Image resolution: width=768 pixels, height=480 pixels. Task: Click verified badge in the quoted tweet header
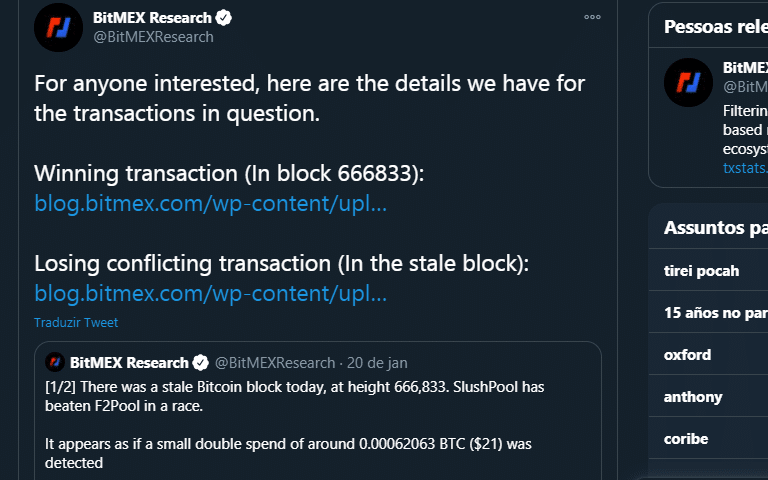coord(200,363)
